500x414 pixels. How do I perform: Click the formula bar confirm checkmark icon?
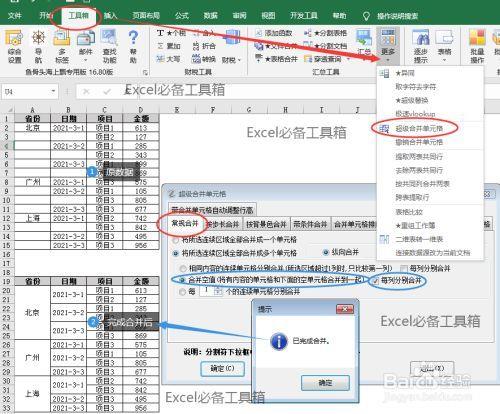107,92
